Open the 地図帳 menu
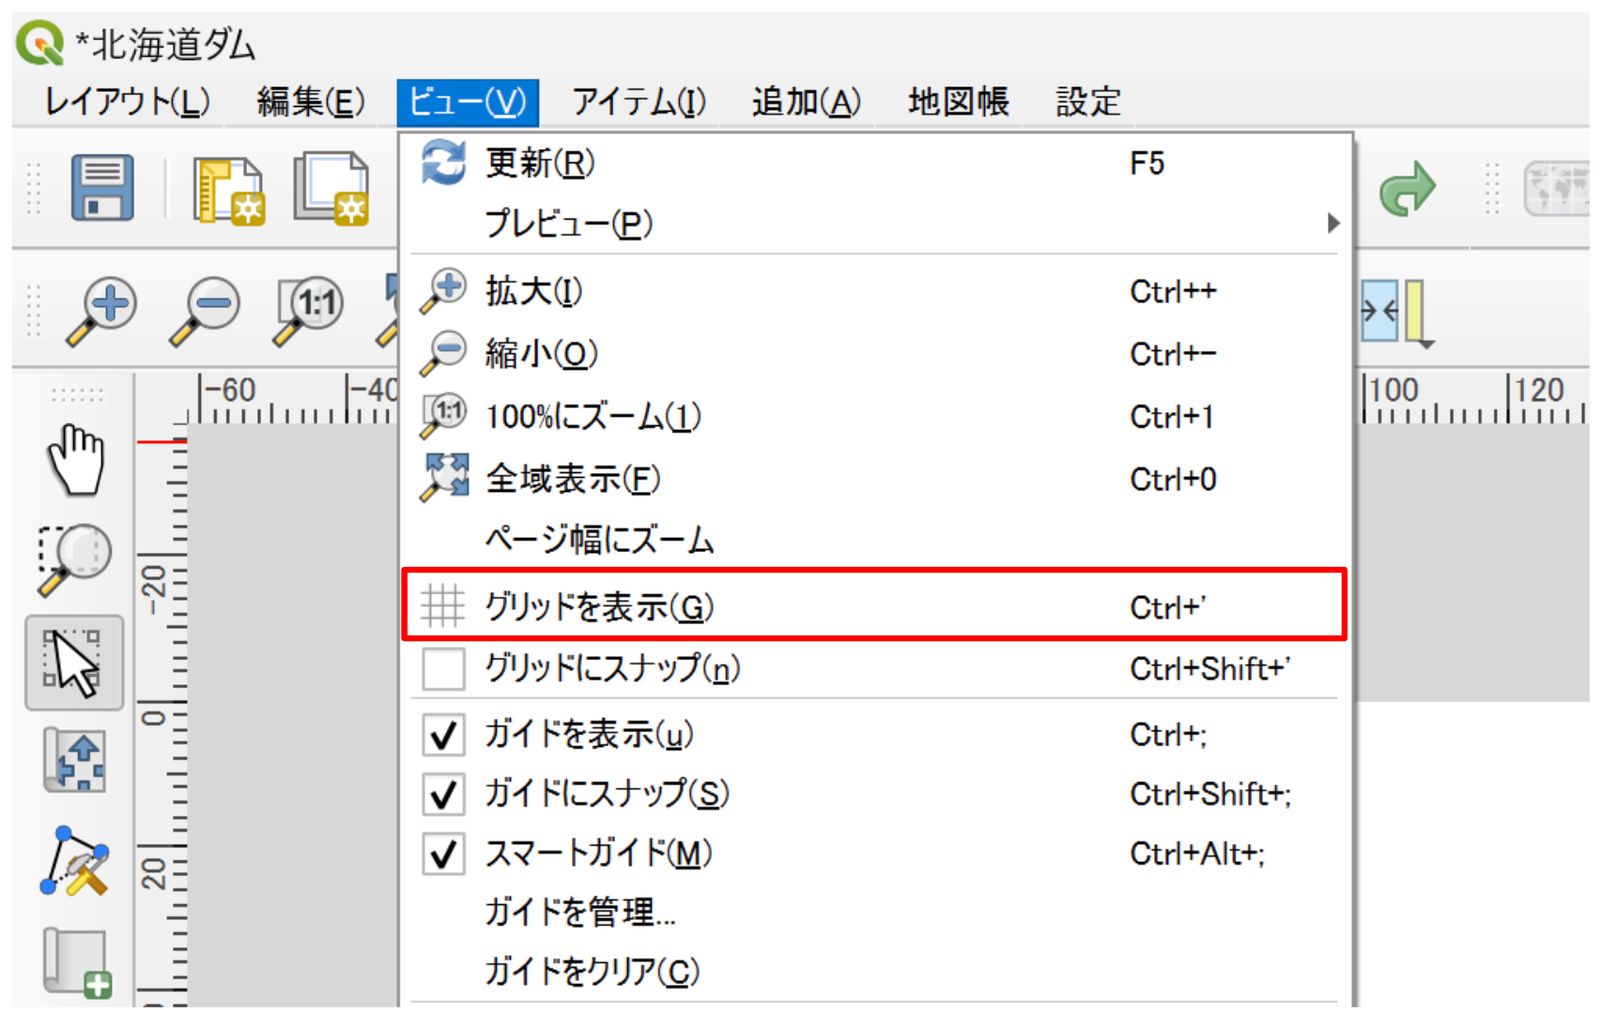This screenshot has width=1600, height=1010. tap(958, 102)
